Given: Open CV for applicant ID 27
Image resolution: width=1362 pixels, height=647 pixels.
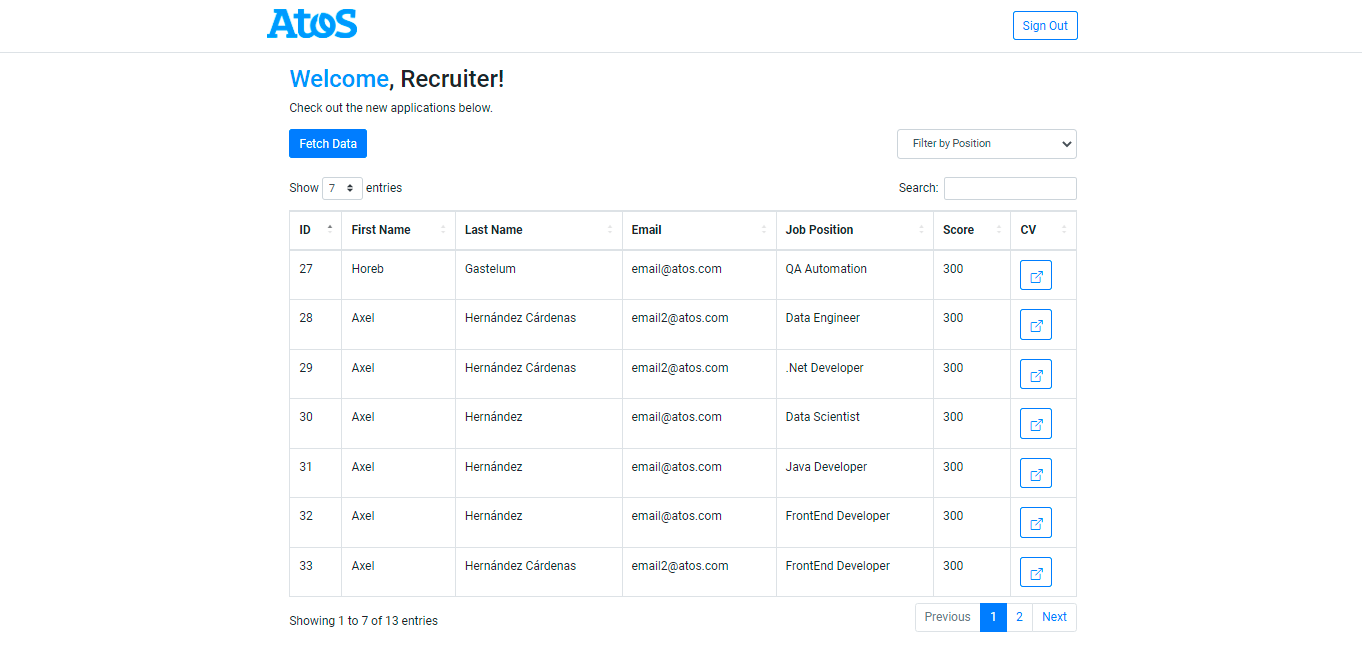Looking at the screenshot, I should 1036,275.
